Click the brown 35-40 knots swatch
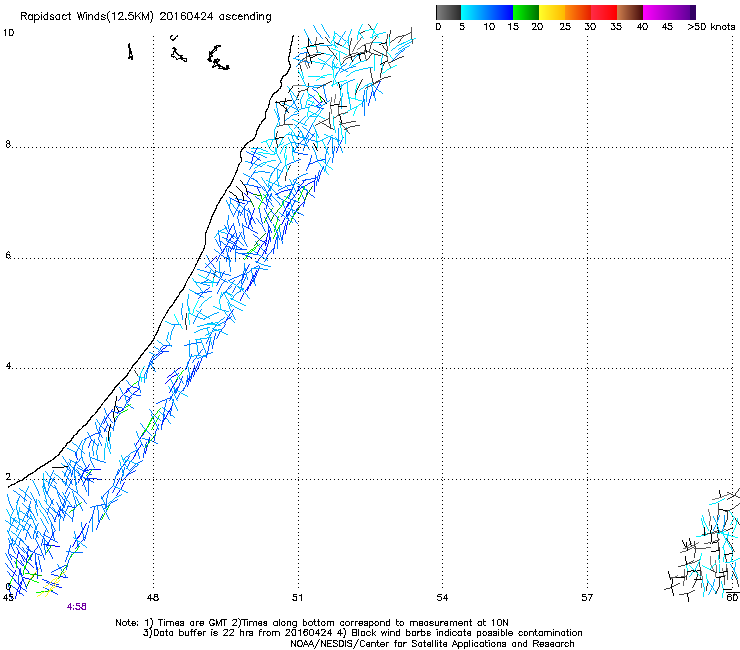This screenshot has width=740, height=650. pos(630,12)
